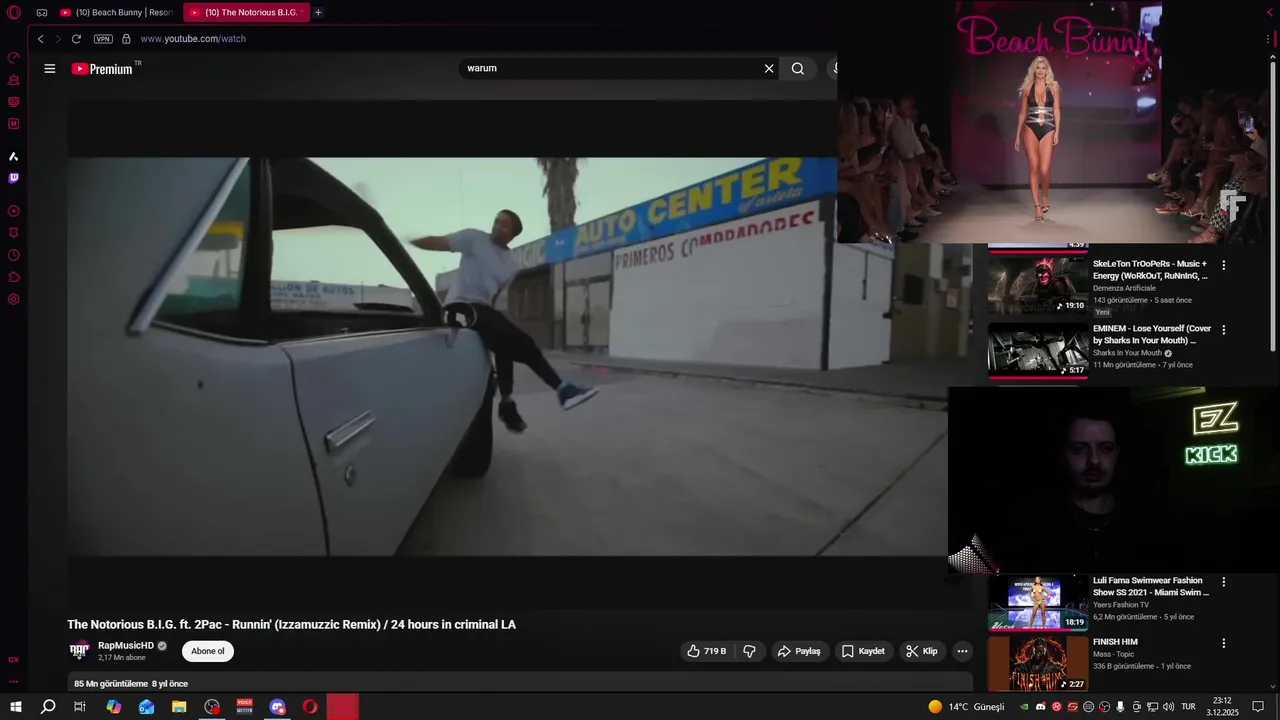This screenshot has height=720, width=1280.
Task: Open GX Cleaner icon in sidebar
Action: (14, 79)
